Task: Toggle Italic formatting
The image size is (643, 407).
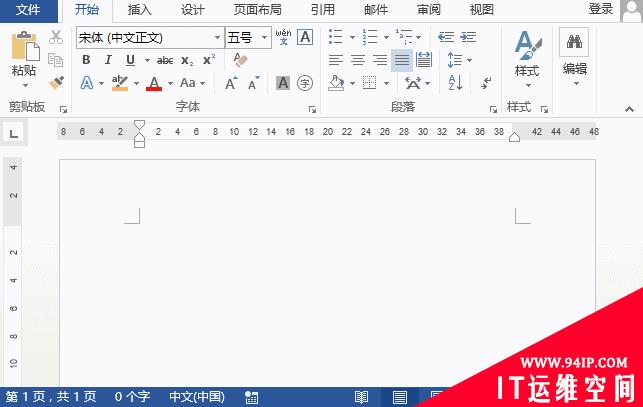Action: click(x=108, y=60)
